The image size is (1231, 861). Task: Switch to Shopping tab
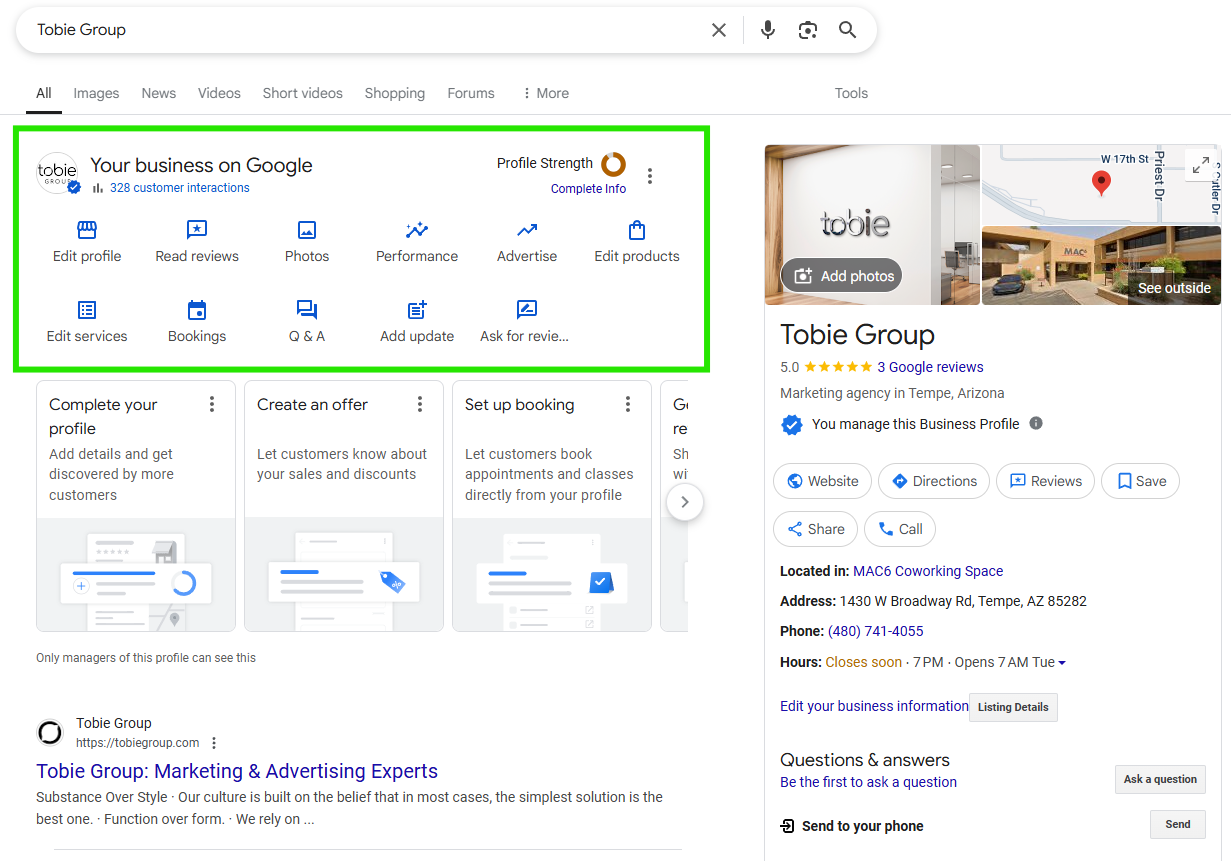coord(395,93)
